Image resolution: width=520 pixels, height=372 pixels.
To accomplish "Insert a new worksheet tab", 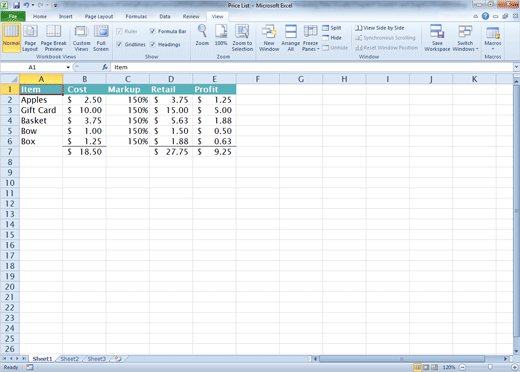I will click(x=118, y=359).
